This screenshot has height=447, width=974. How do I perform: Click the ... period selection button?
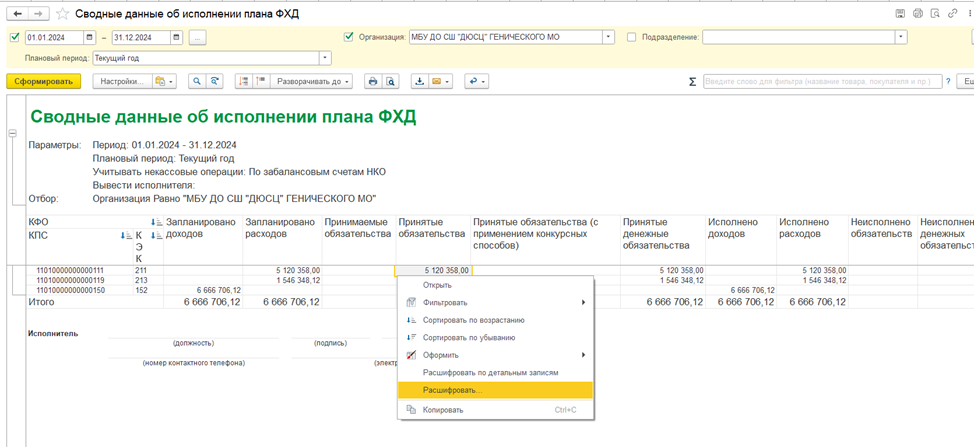[x=198, y=37]
